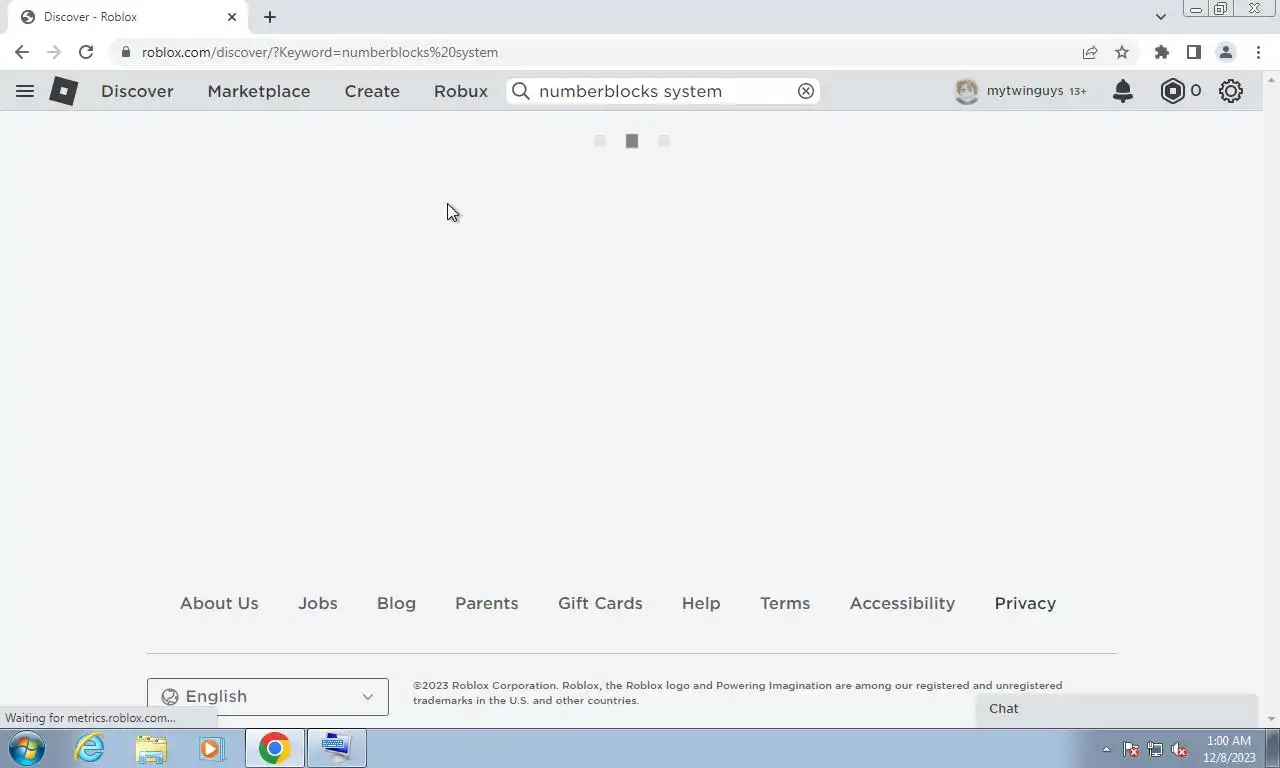Expand the English language dropdown

[x=268, y=696]
